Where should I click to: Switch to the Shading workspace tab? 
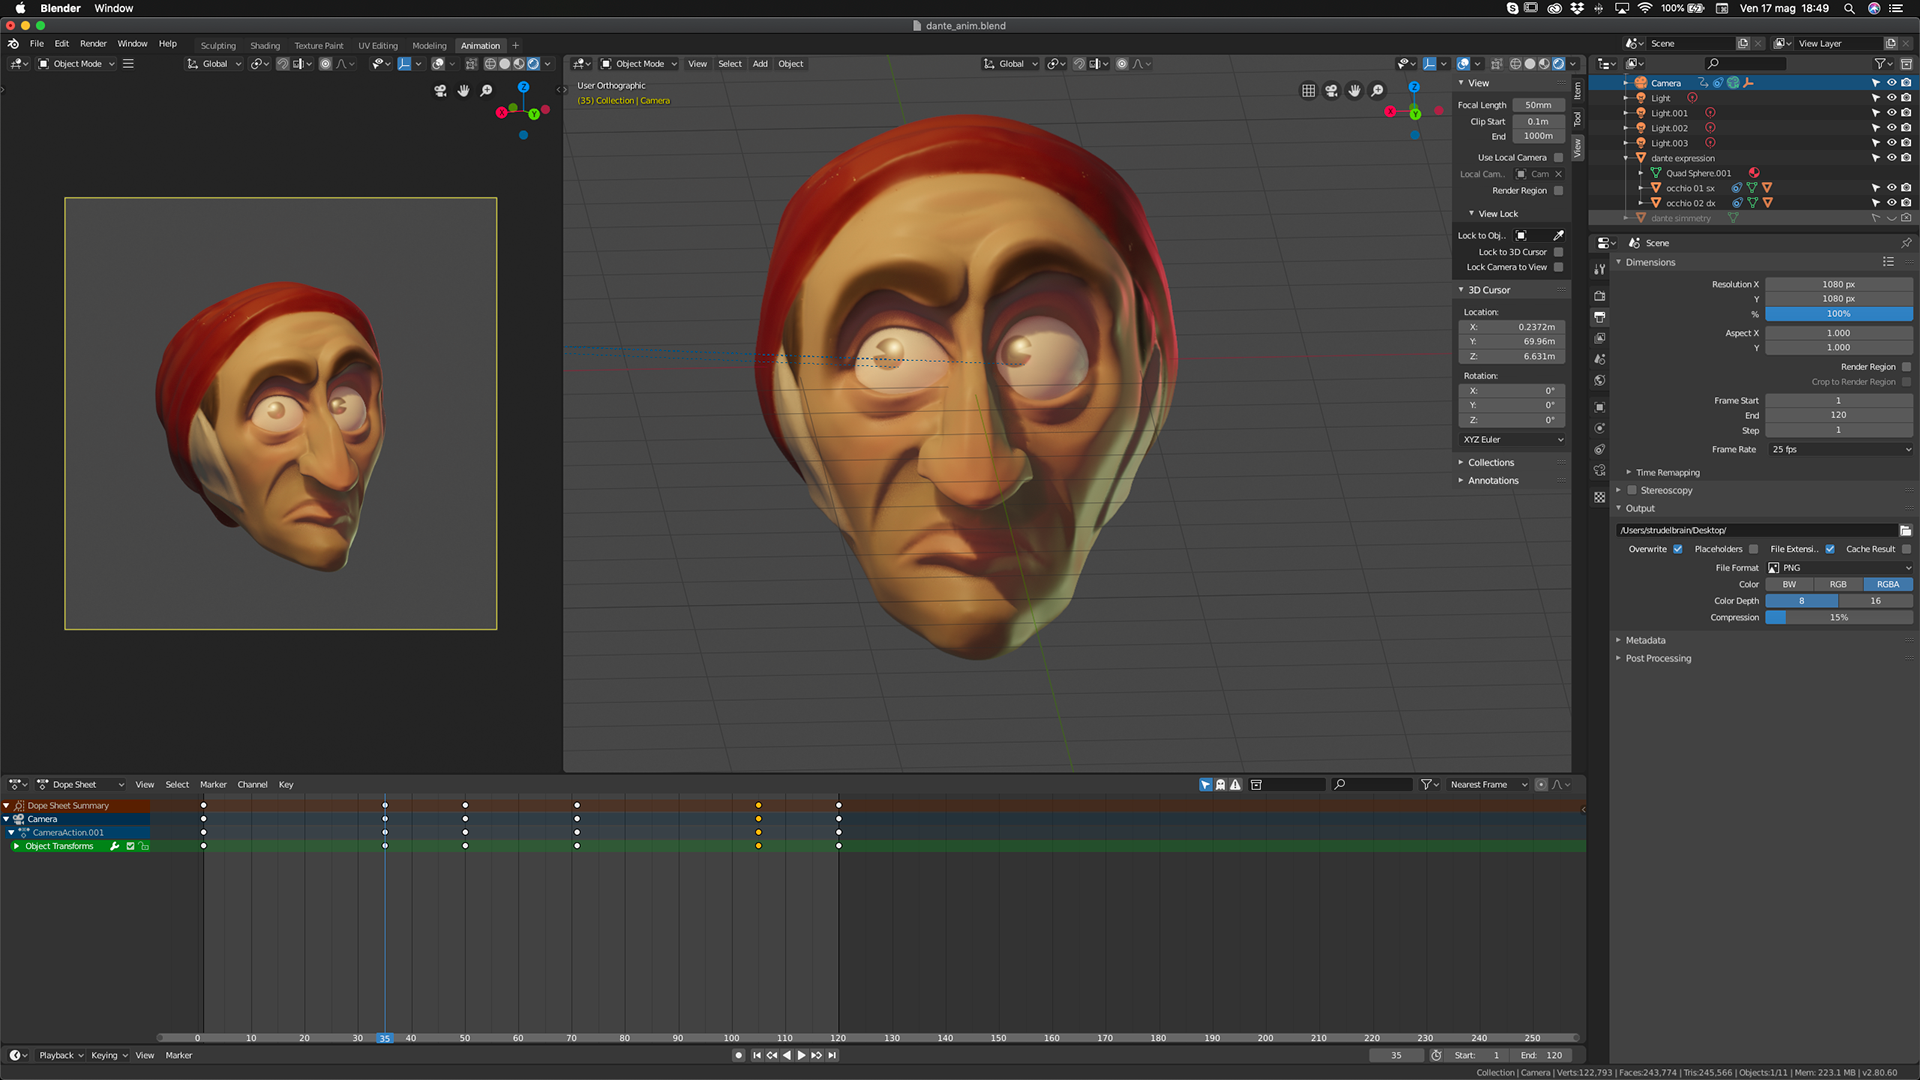click(x=265, y=46)
